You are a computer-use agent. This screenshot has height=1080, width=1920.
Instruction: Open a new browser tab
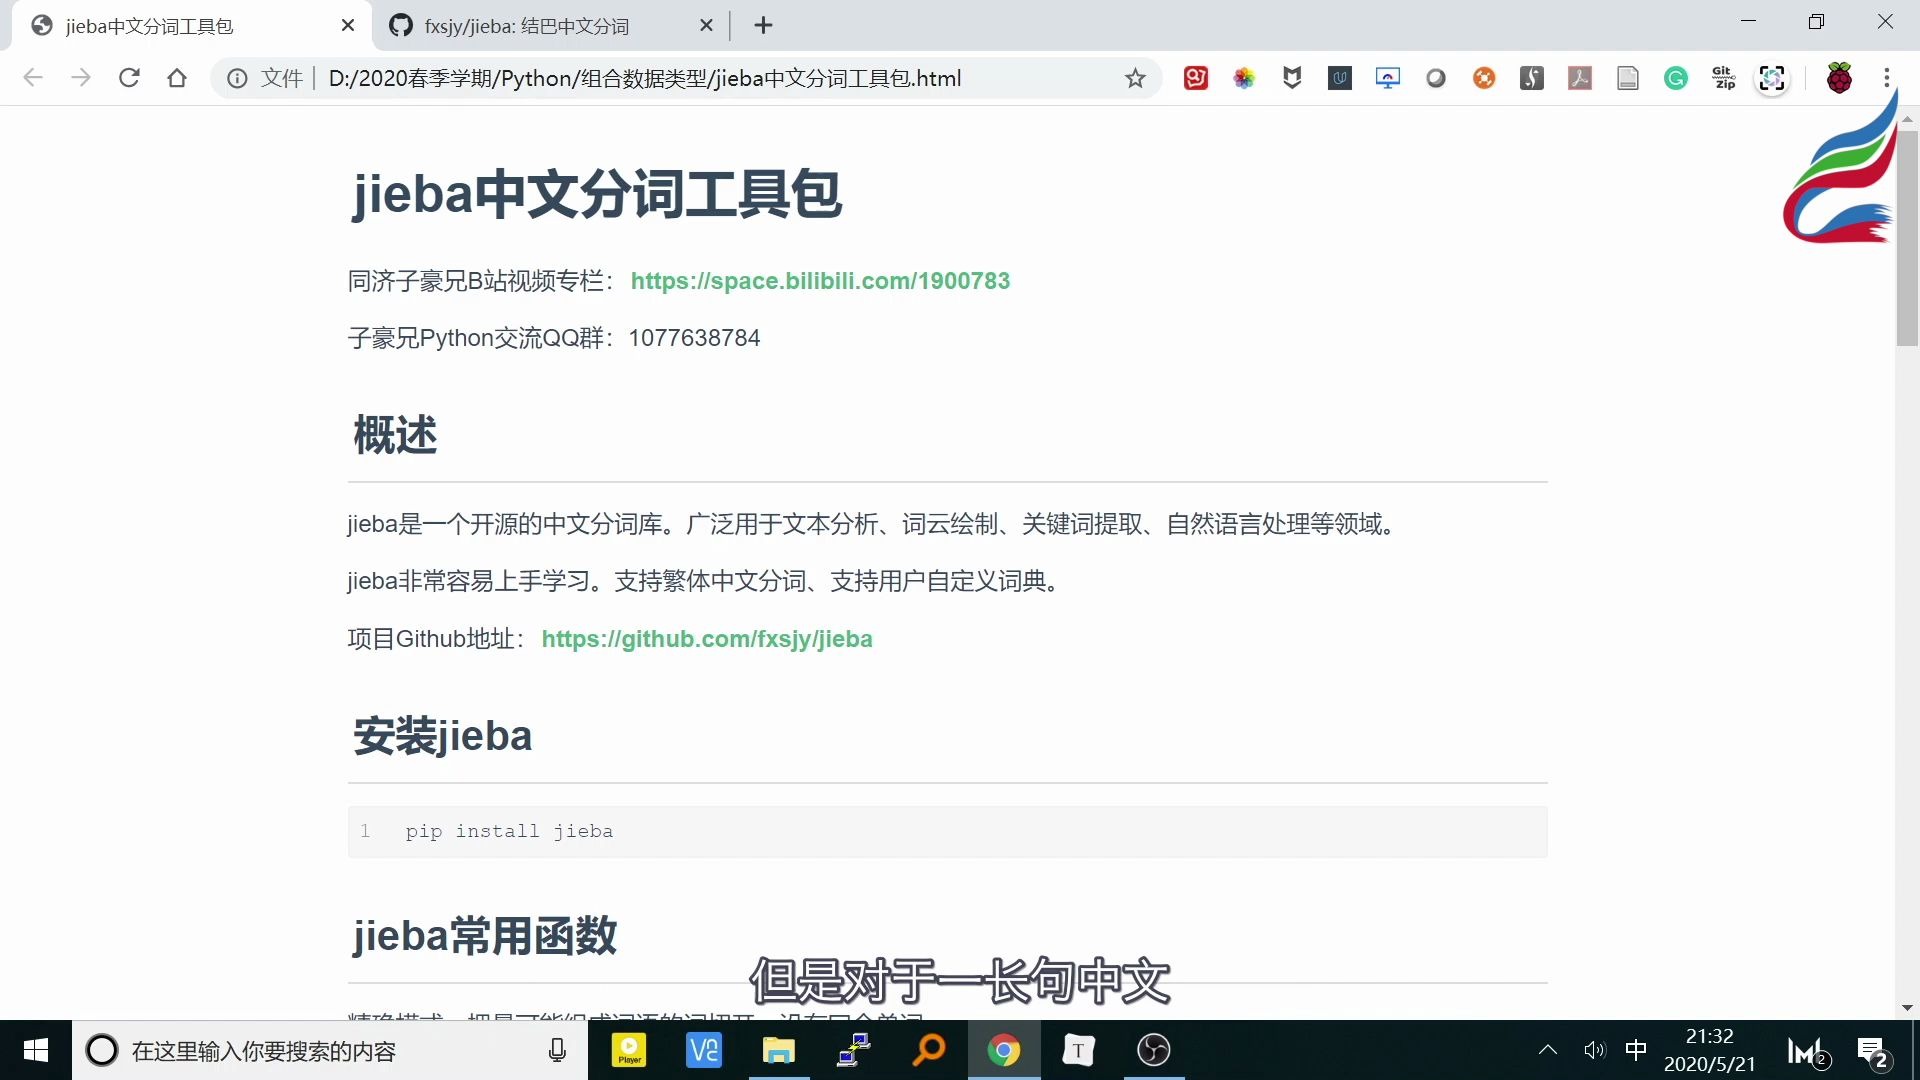pyautogui.click(x=764, y=26)
